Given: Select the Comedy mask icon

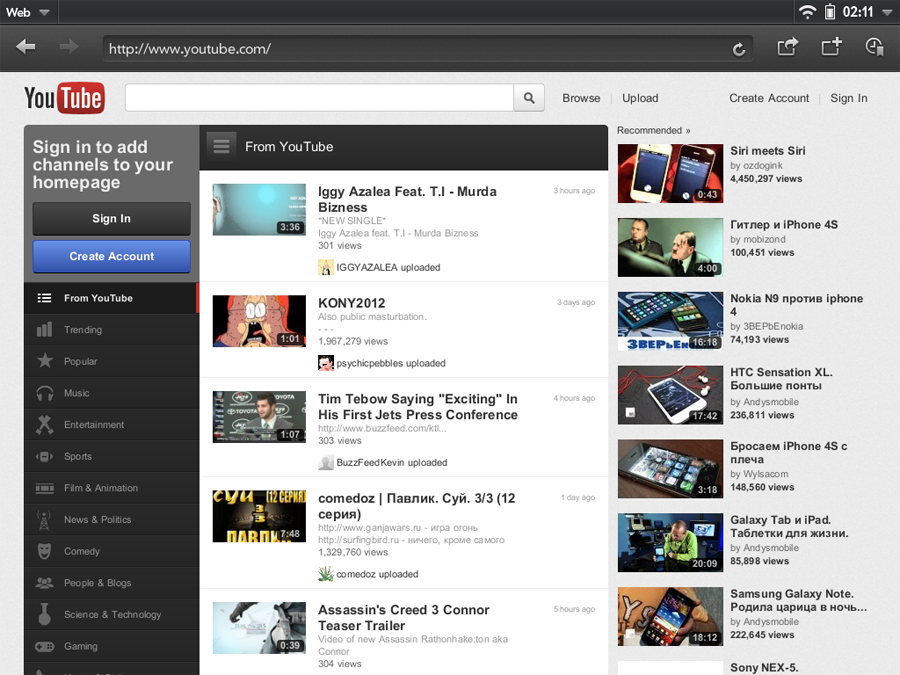Looking at the screenshot, I should 44,551.
